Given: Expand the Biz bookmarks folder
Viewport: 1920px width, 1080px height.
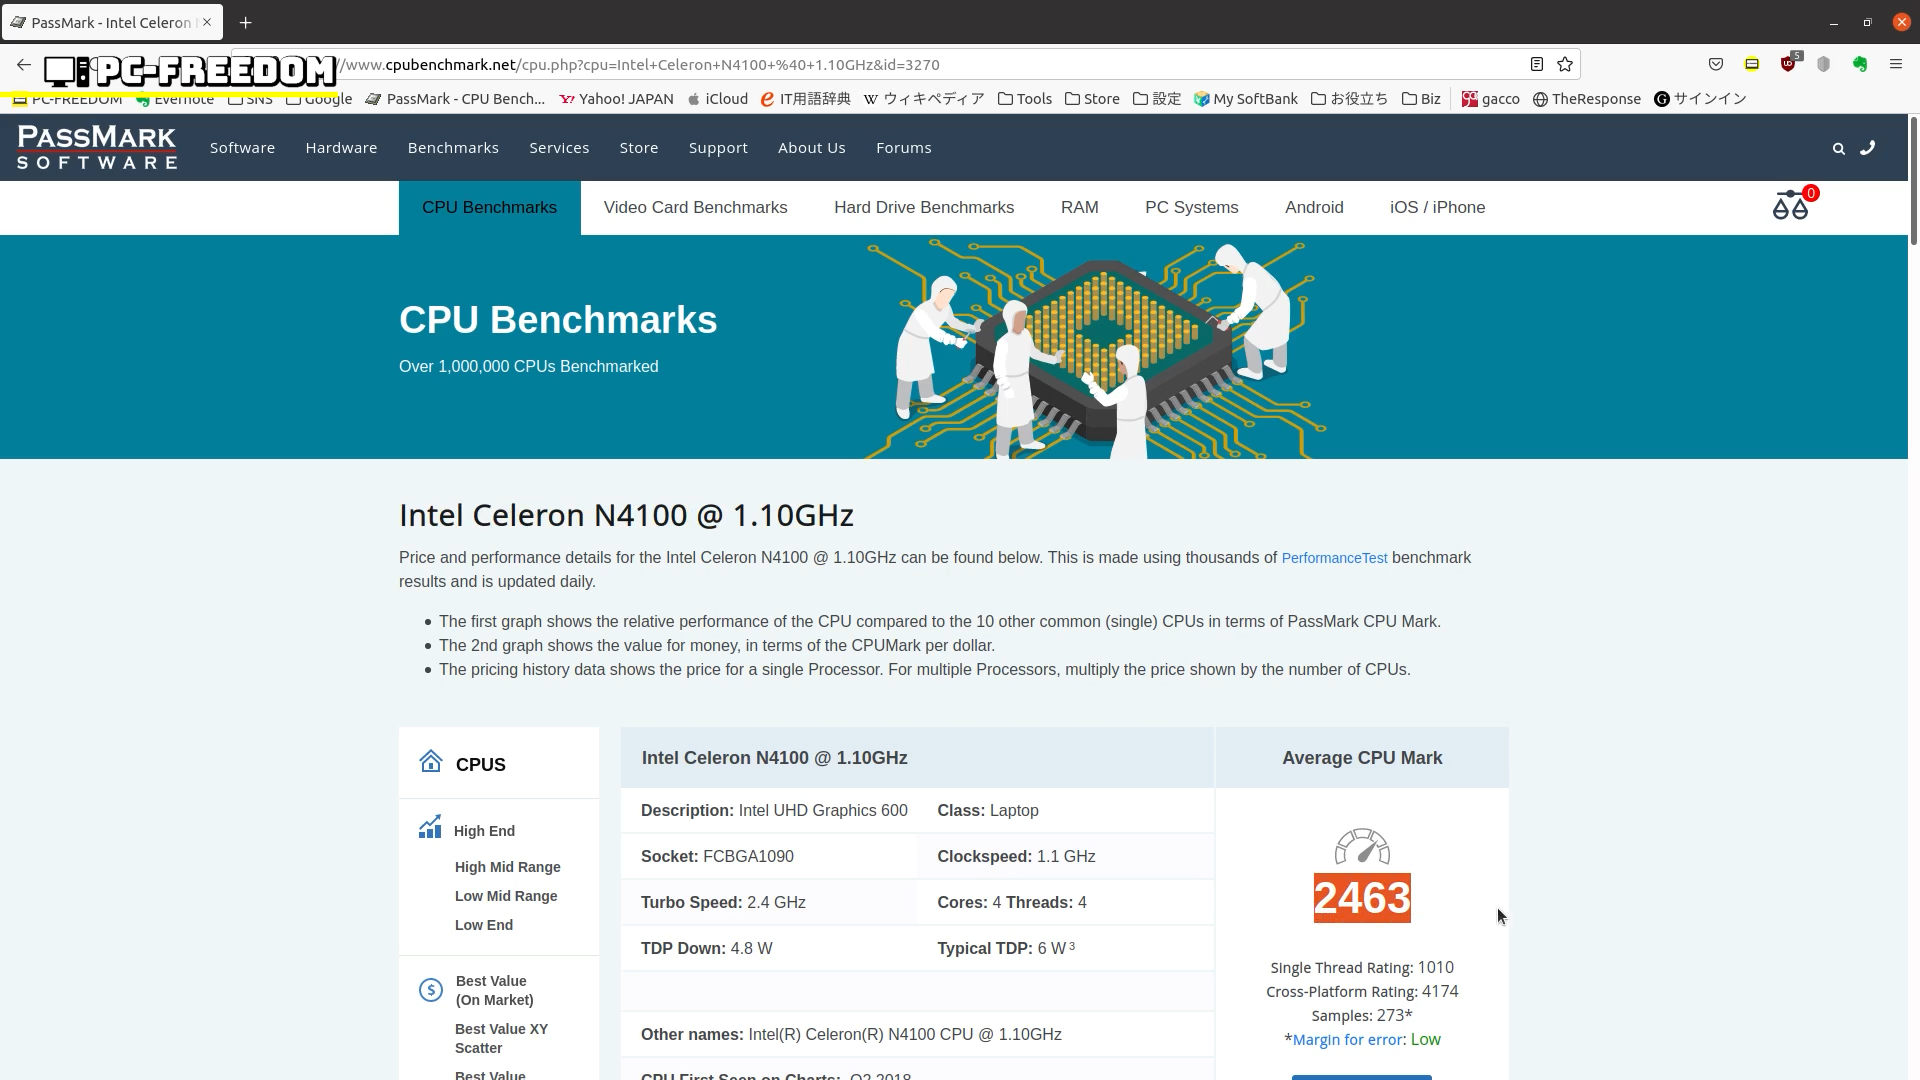Looking at the screenshot, I should [1421, 99].
